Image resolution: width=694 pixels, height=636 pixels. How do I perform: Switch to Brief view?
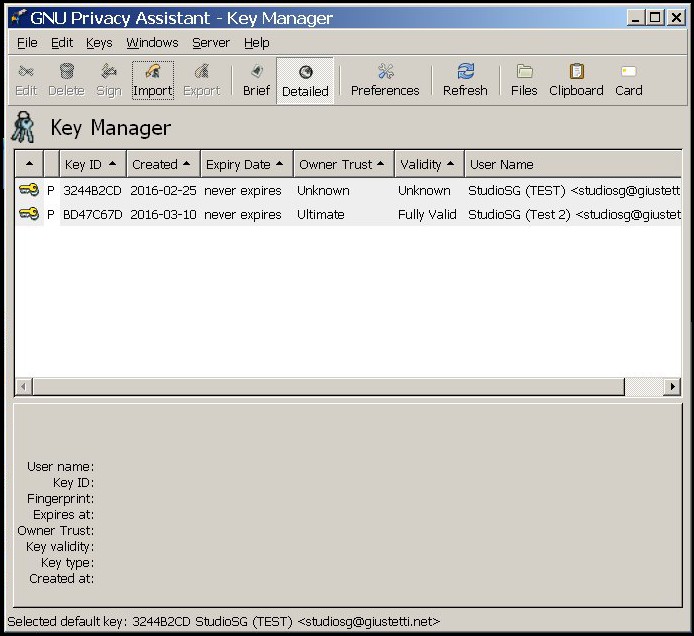[256, 81]
